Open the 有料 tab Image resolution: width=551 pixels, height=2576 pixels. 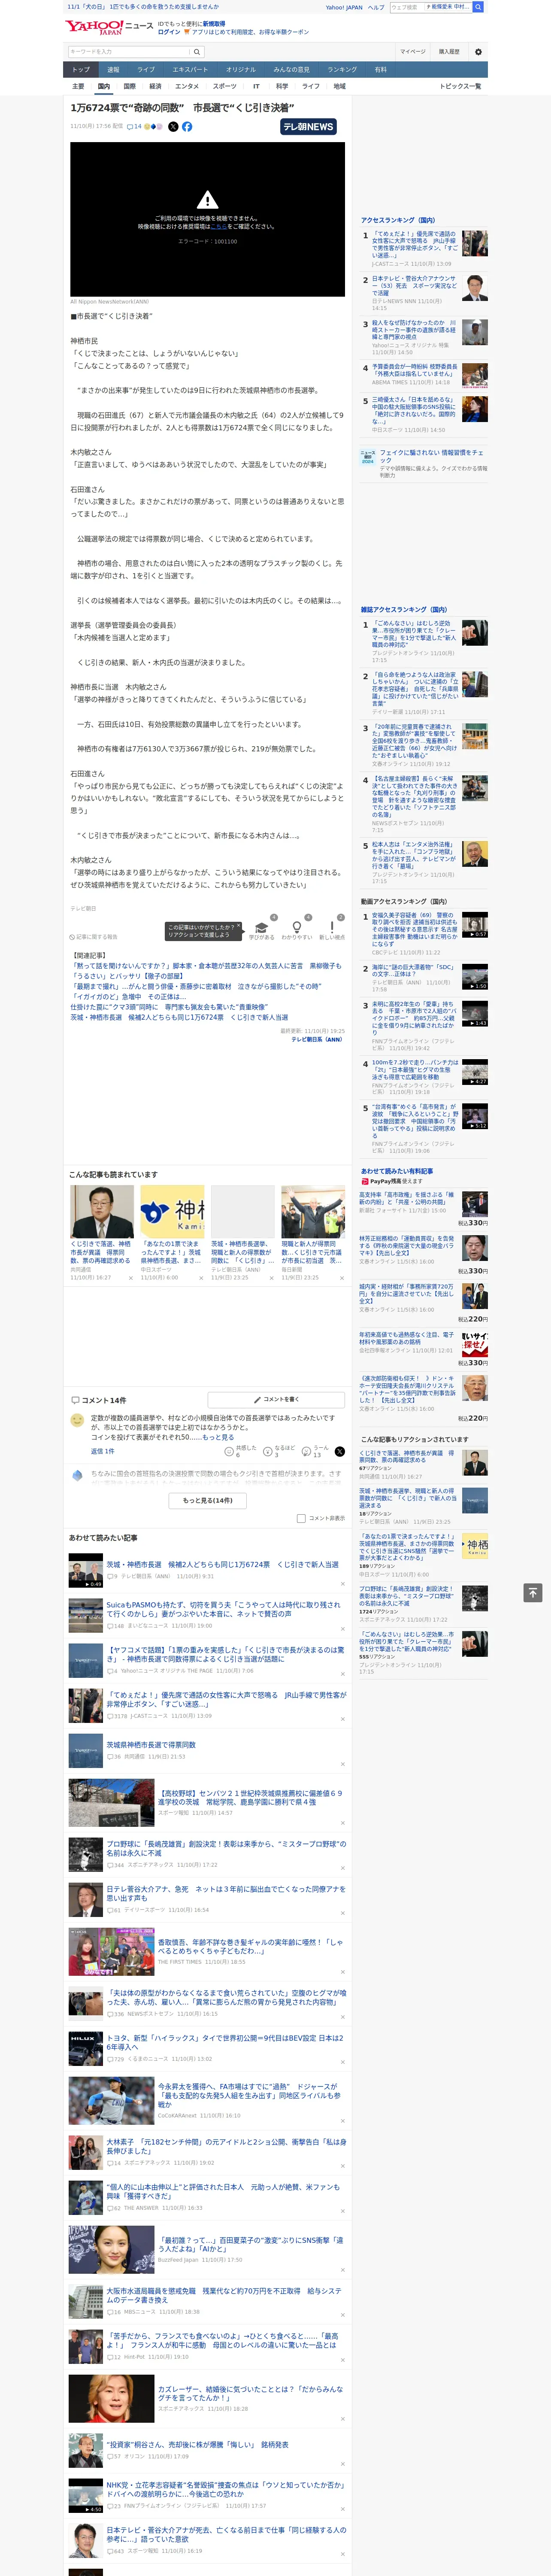(380, 69)
